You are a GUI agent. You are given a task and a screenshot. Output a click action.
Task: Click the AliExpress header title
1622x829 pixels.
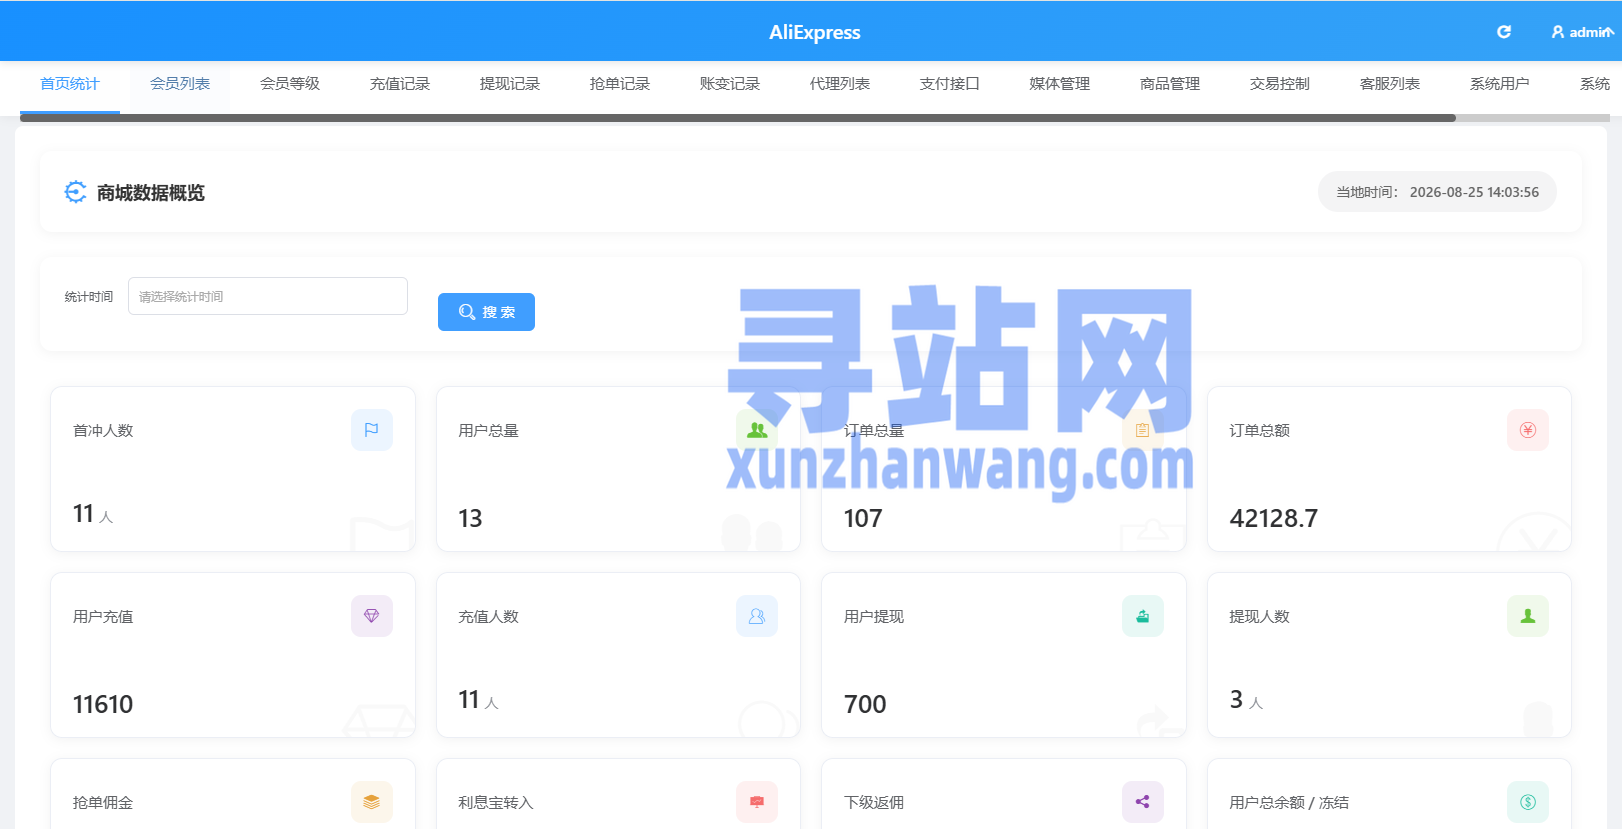pos(815,32)
